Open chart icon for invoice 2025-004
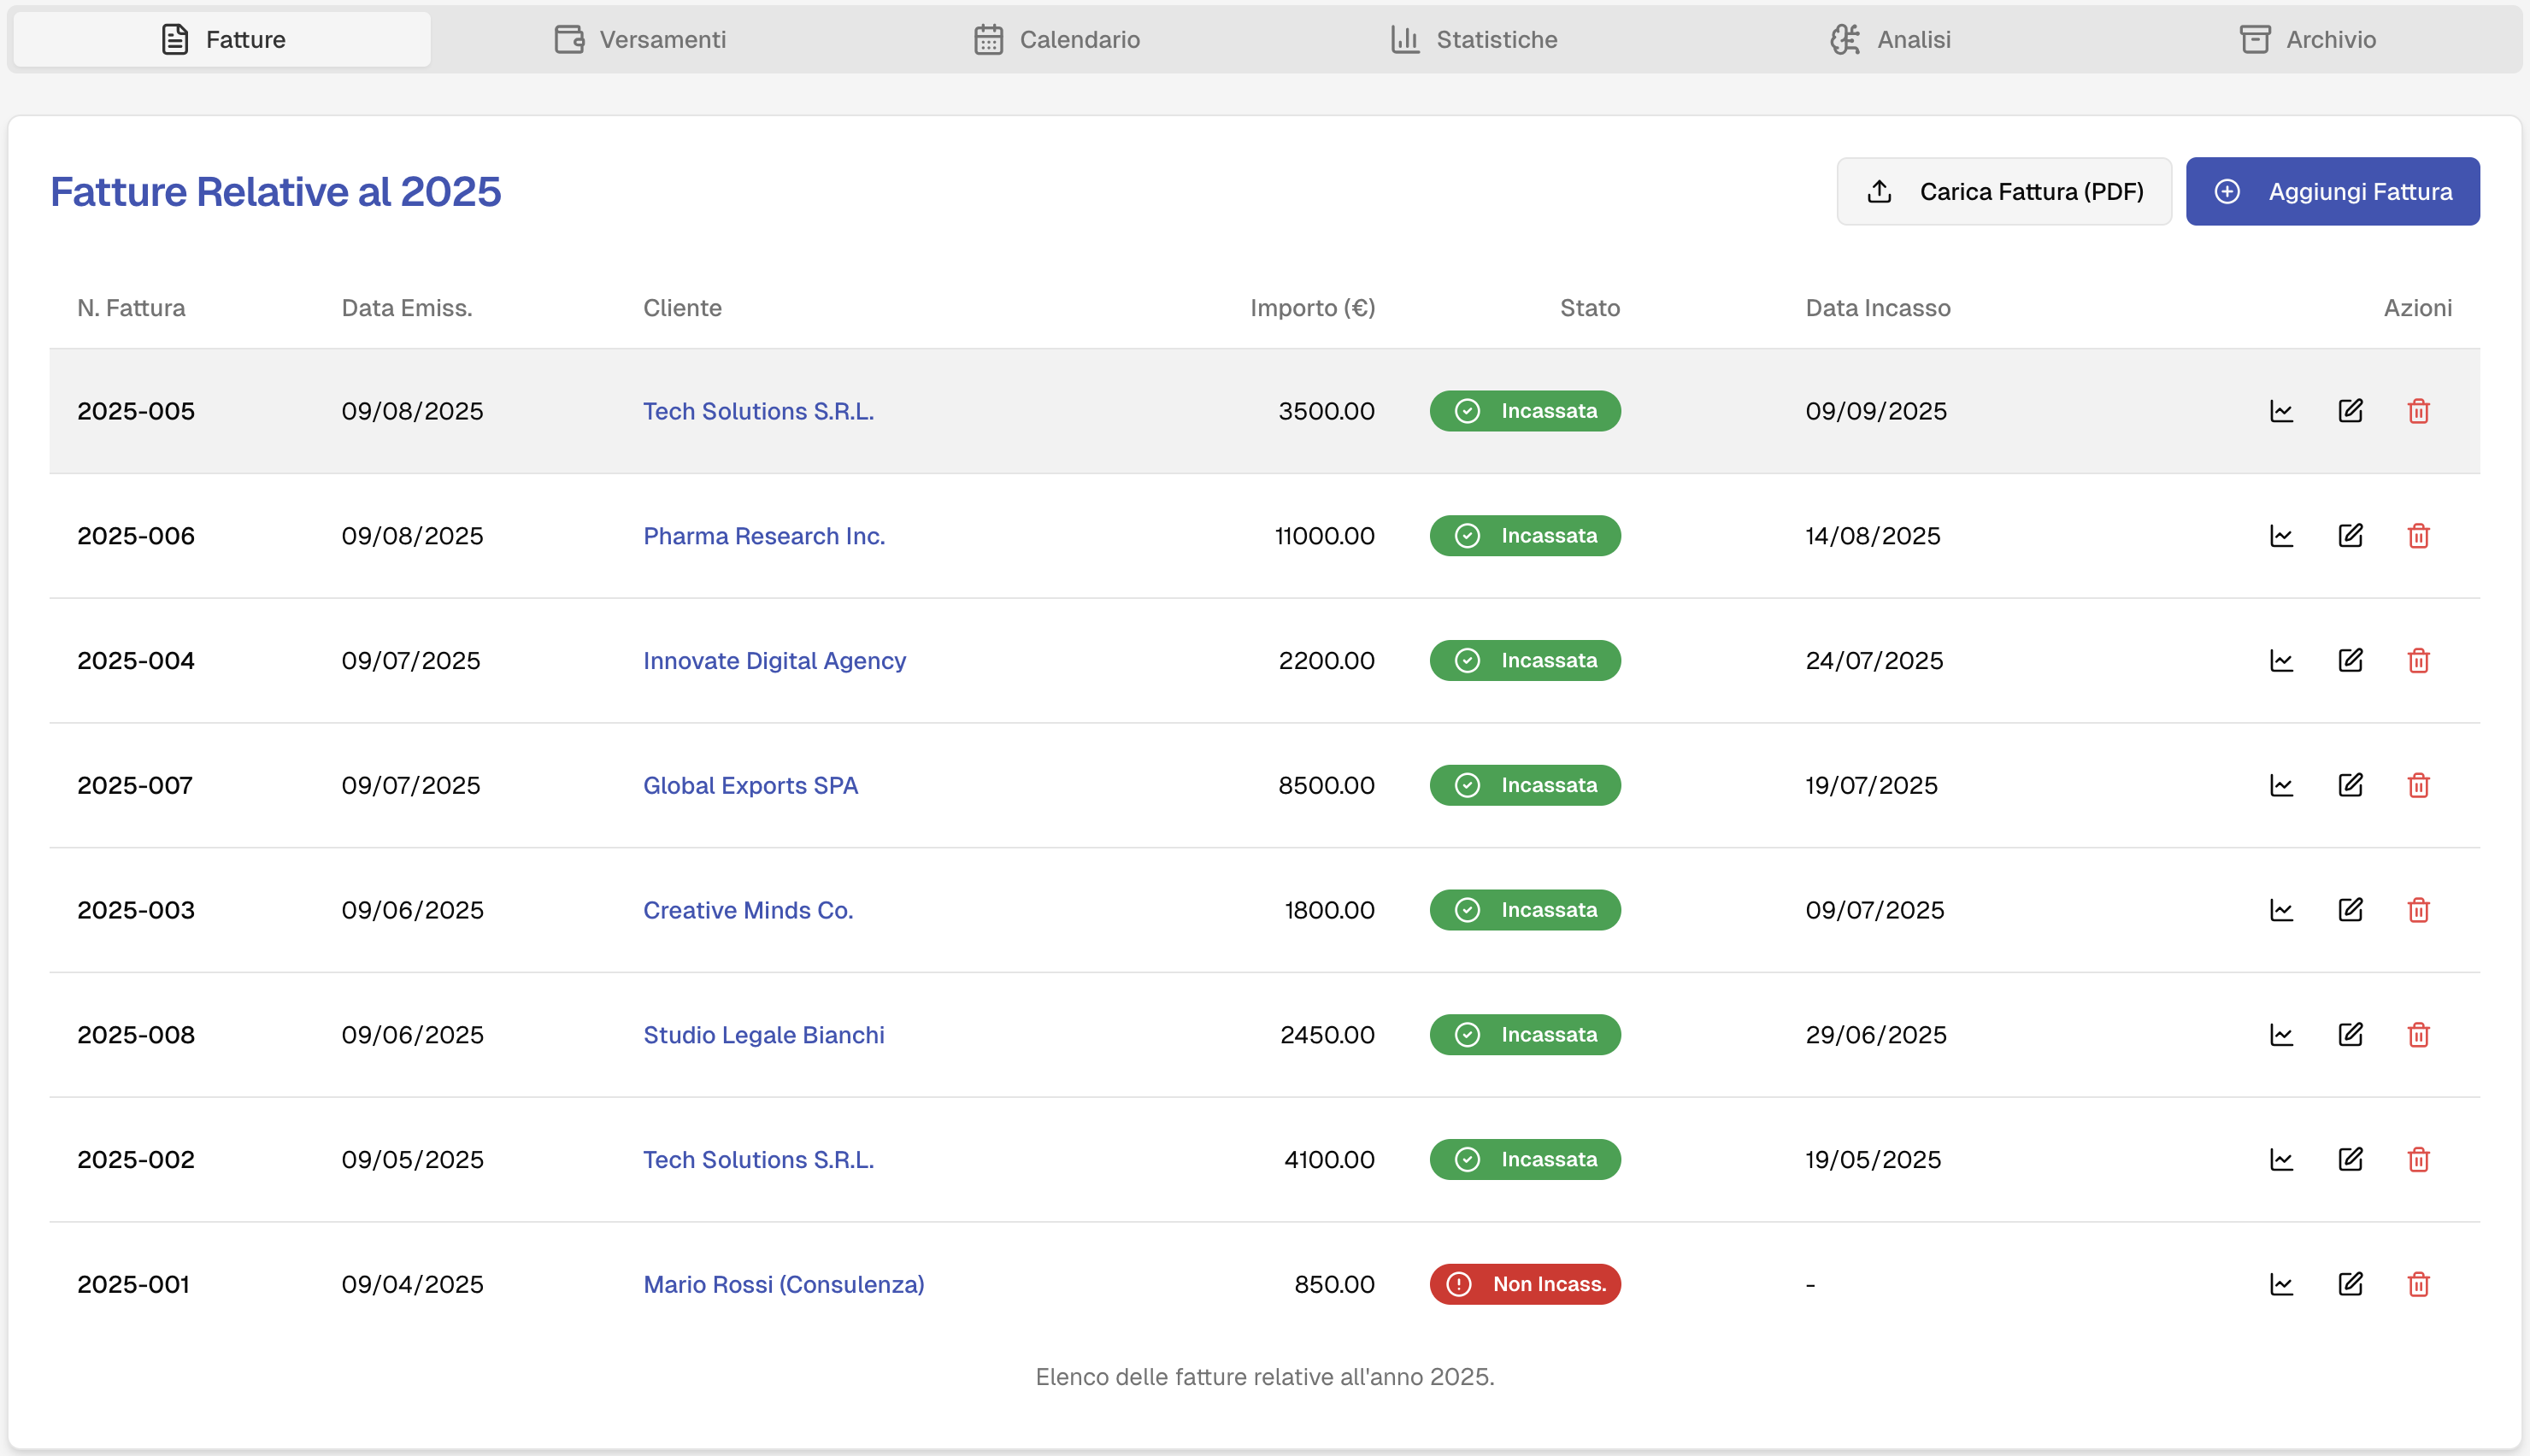Image resolution: width=2530 pixels, height=1456 pixels. tap(2281, 661)
